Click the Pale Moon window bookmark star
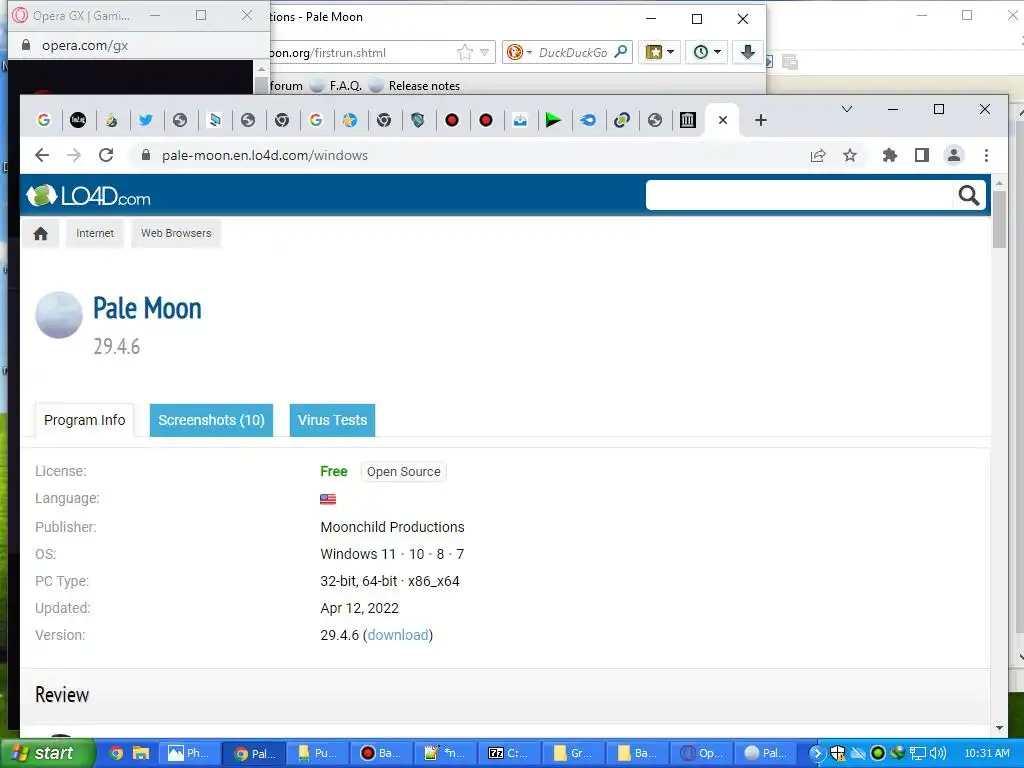Image resolution: width=1024 pixels, height=768 pixels. [x=464, y=52]
